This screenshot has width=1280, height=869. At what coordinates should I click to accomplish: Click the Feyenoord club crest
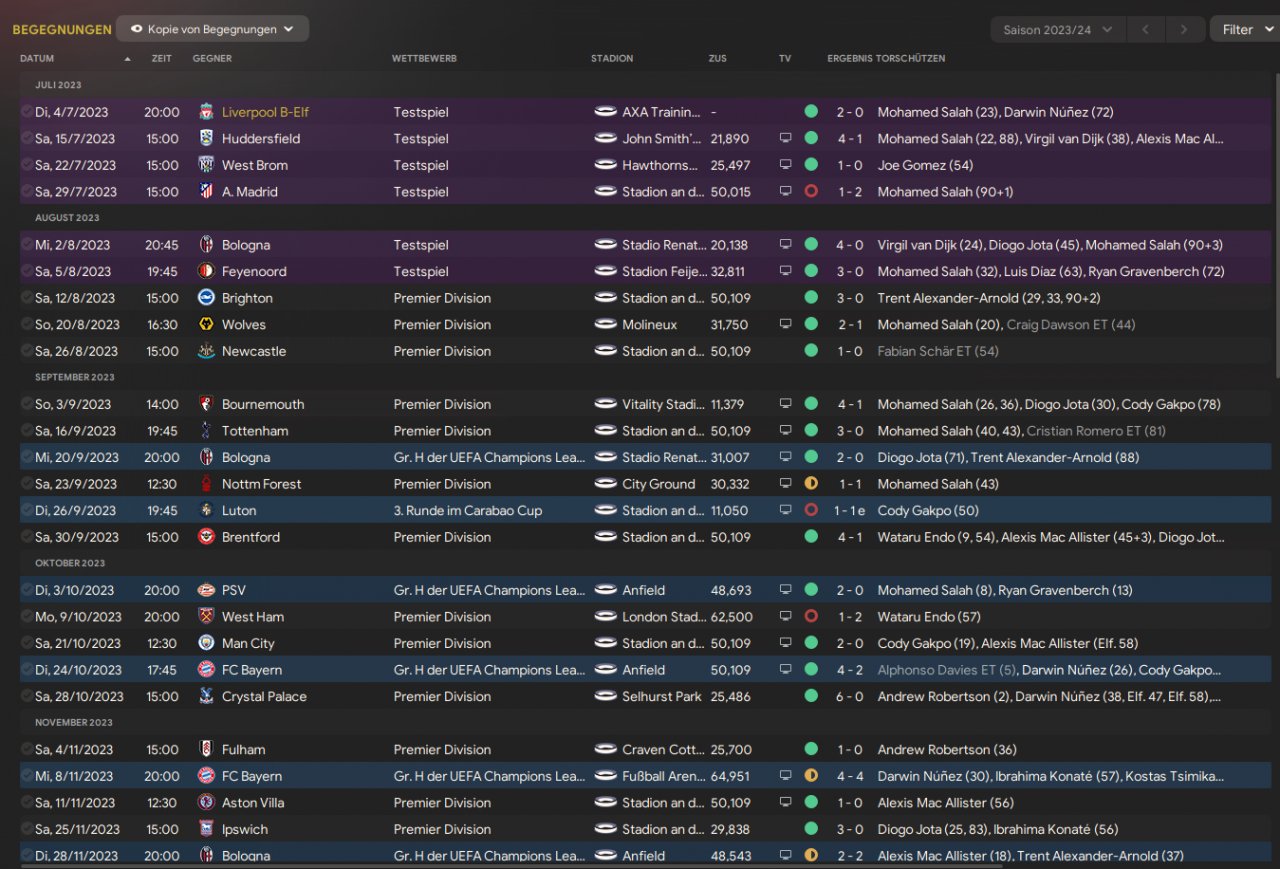click(206, 271)
